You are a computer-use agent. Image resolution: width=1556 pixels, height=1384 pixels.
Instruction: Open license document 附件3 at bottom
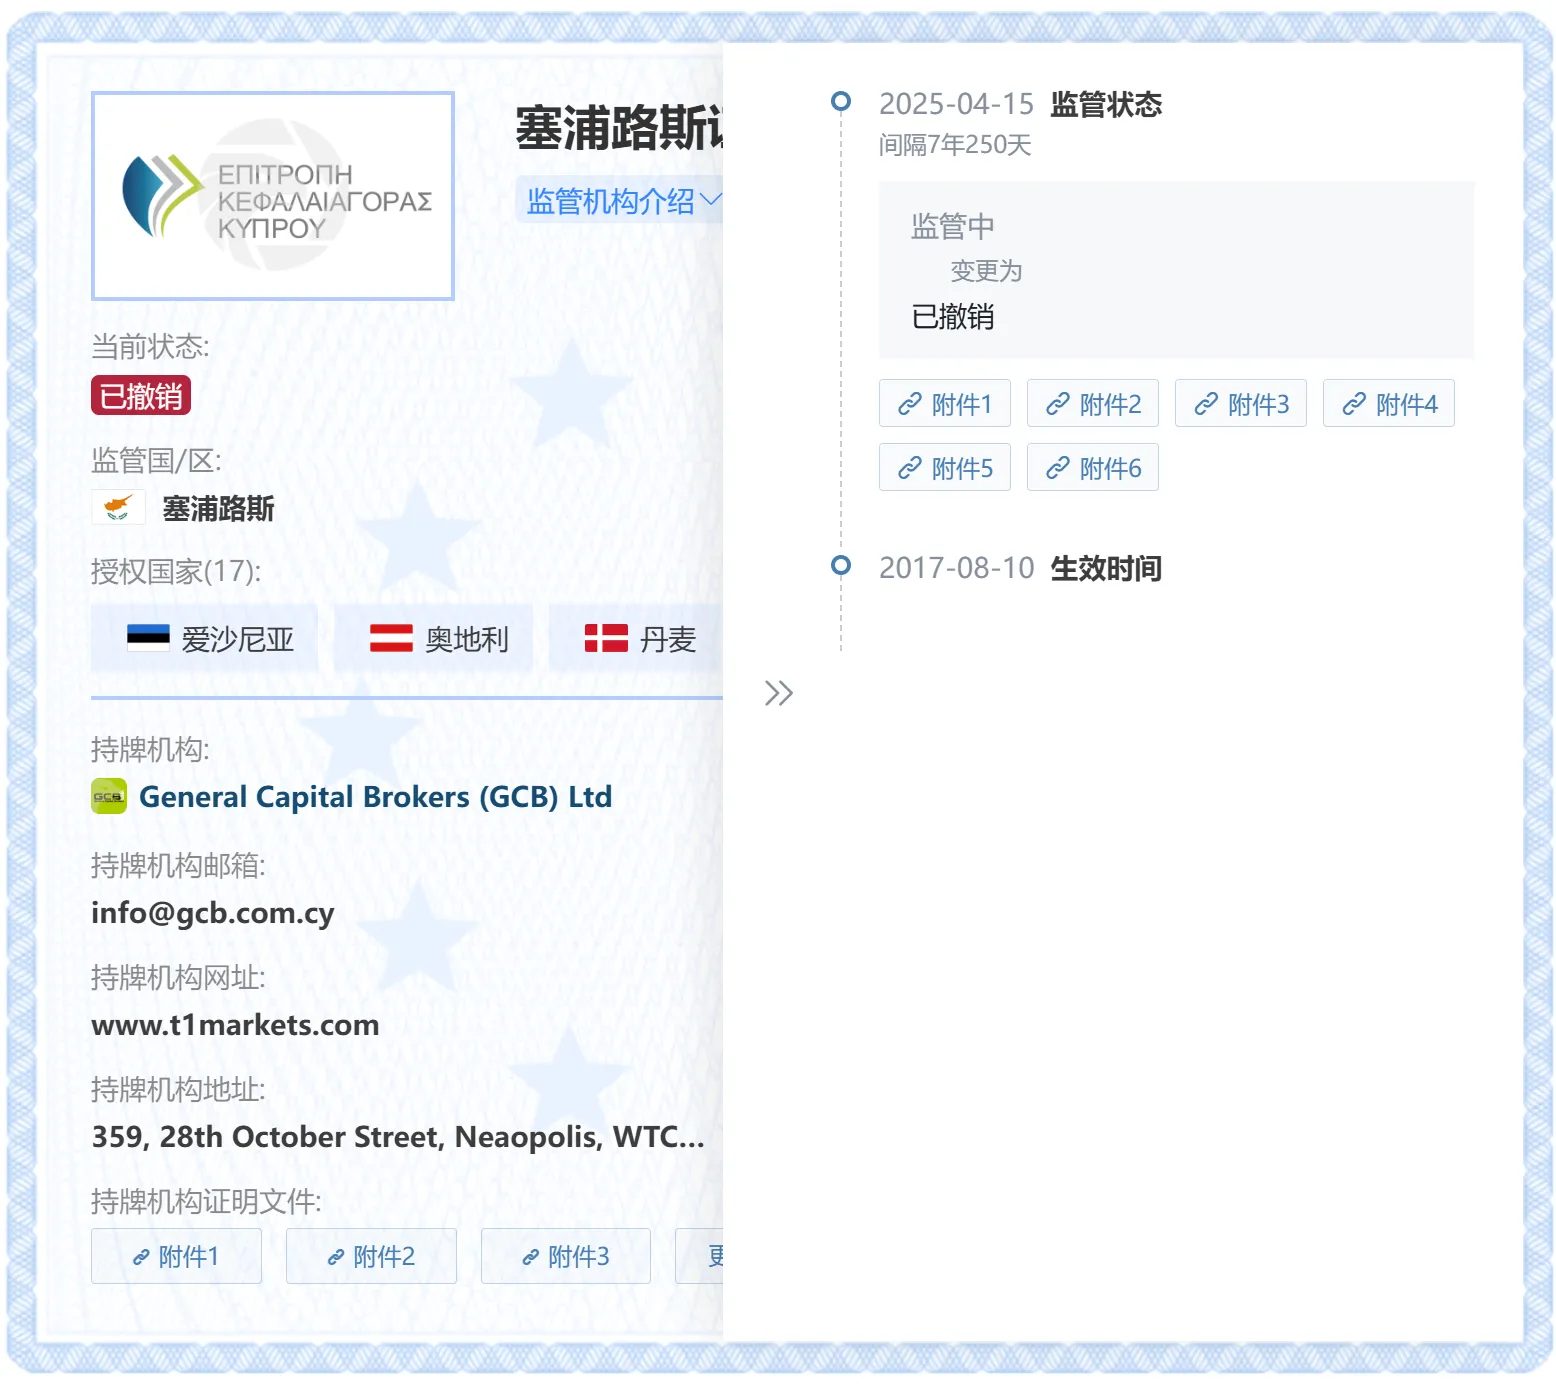click(x=566, y=1256)
